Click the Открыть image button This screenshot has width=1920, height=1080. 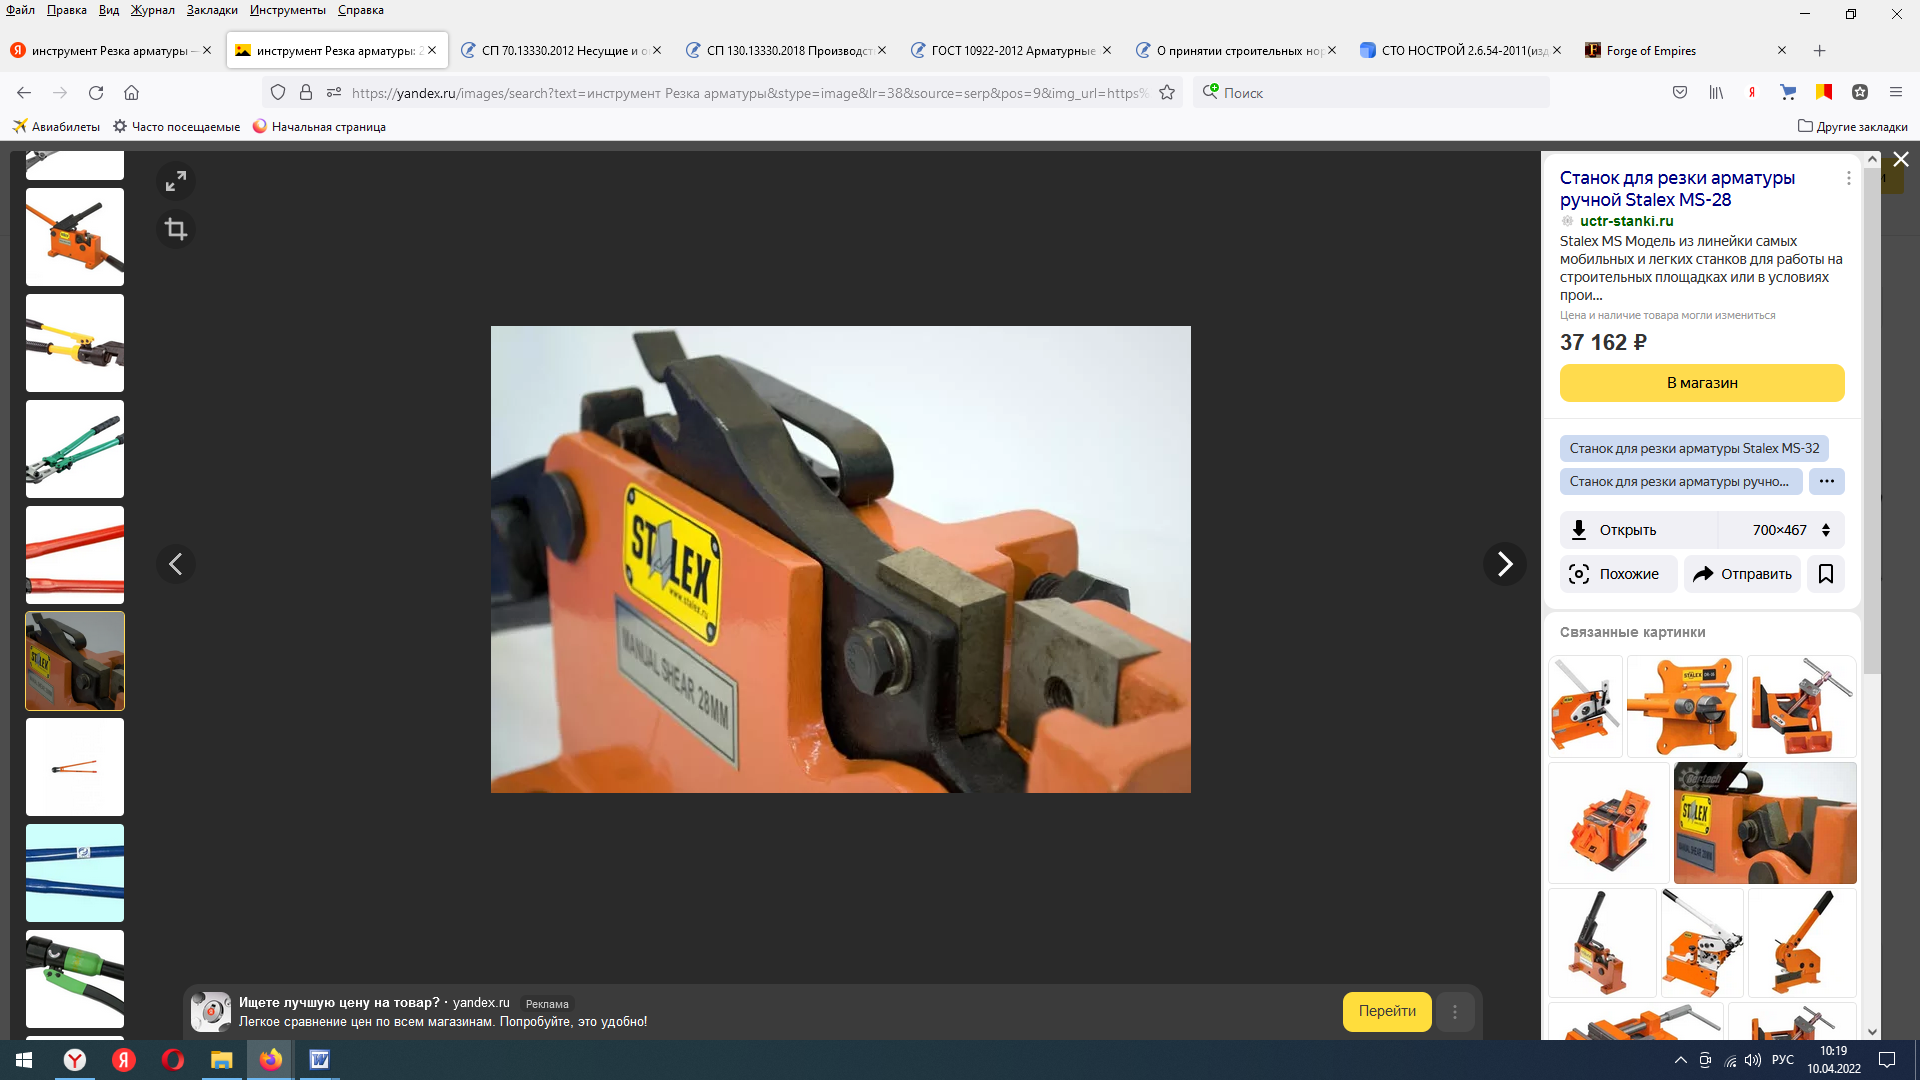[x=1638, y=530]
